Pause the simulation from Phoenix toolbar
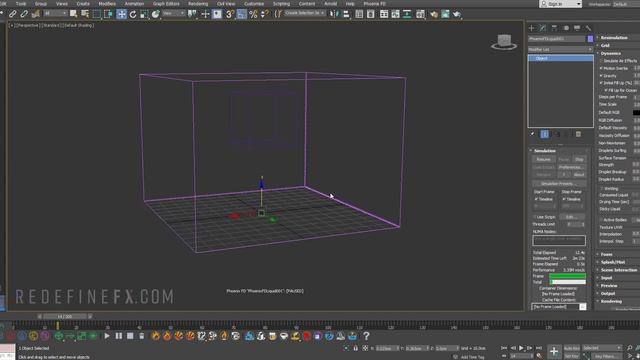This screenshot has width=640, height=360. click(x=118, y=336)
